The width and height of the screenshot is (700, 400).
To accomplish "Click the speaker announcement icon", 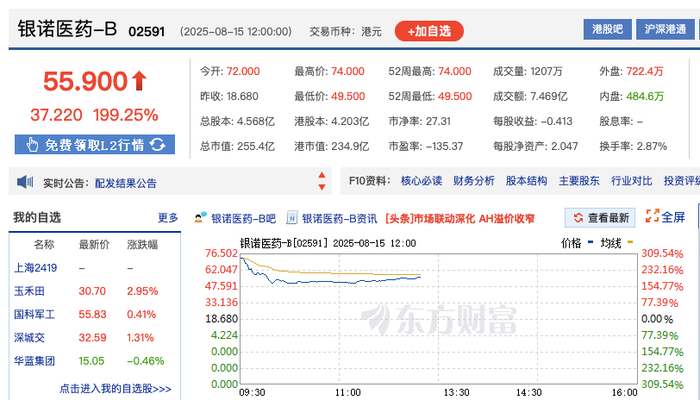I will click(25, 182).
